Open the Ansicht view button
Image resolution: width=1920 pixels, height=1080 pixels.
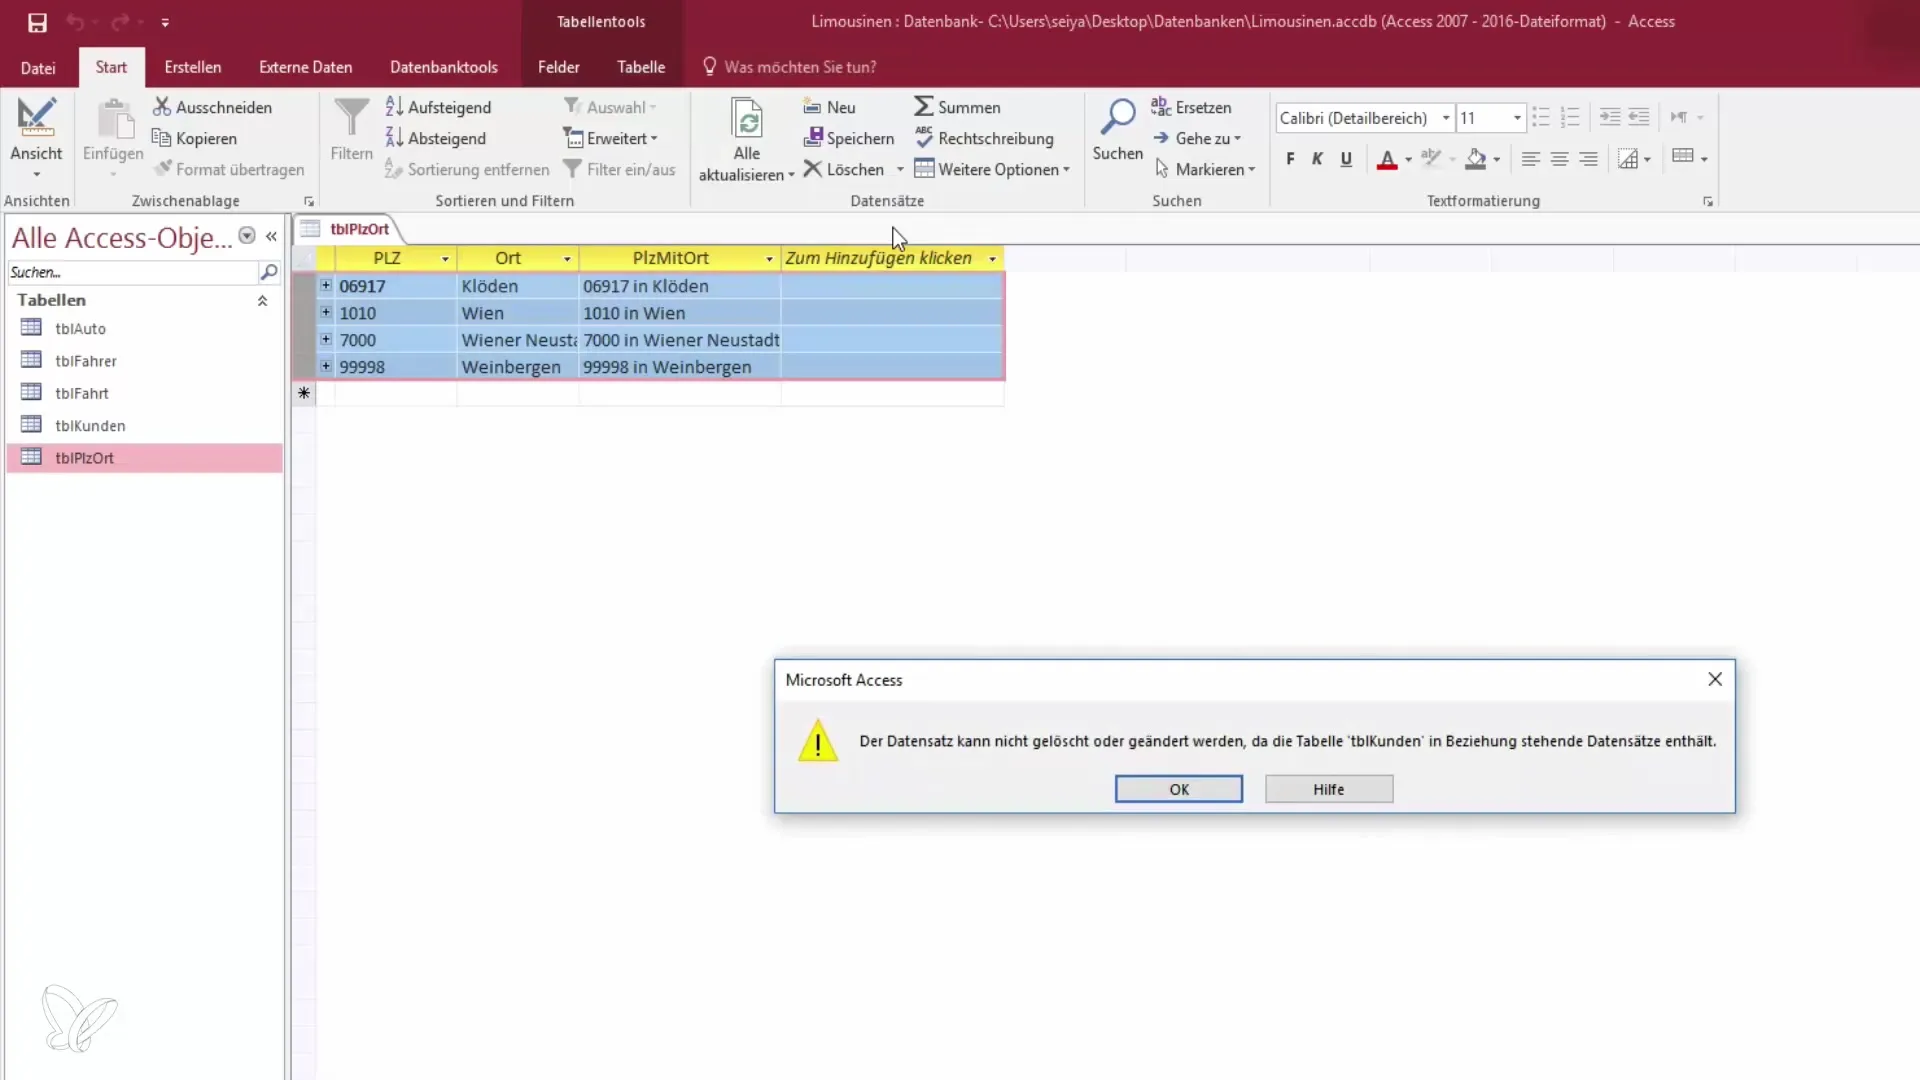point(36,138)
